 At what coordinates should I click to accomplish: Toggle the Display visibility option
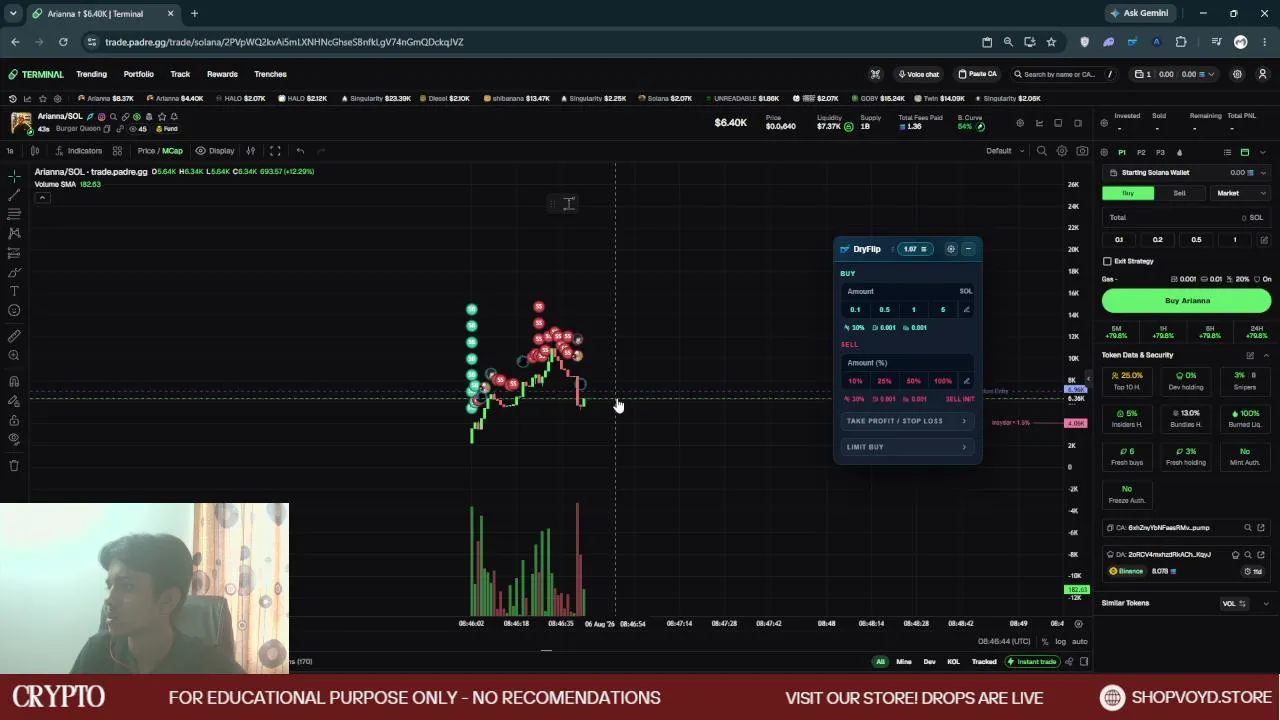215,151
